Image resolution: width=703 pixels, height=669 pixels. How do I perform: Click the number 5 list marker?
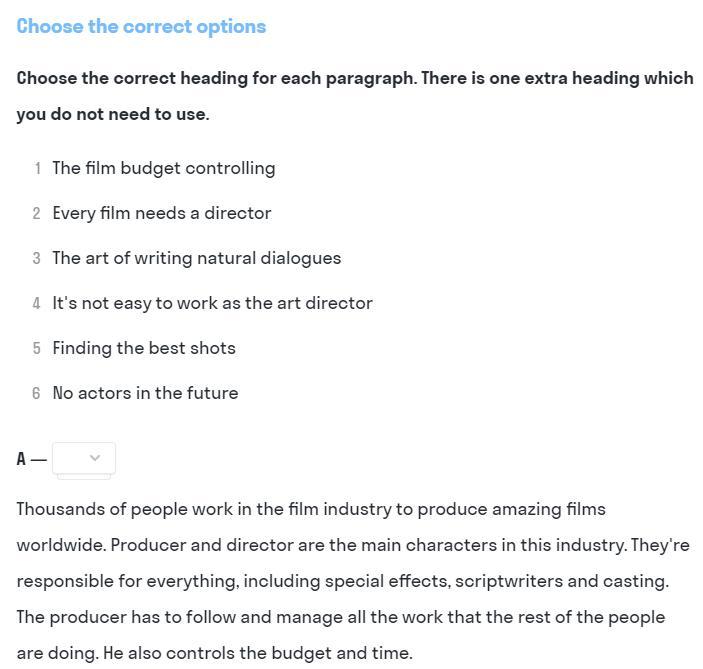36,348
